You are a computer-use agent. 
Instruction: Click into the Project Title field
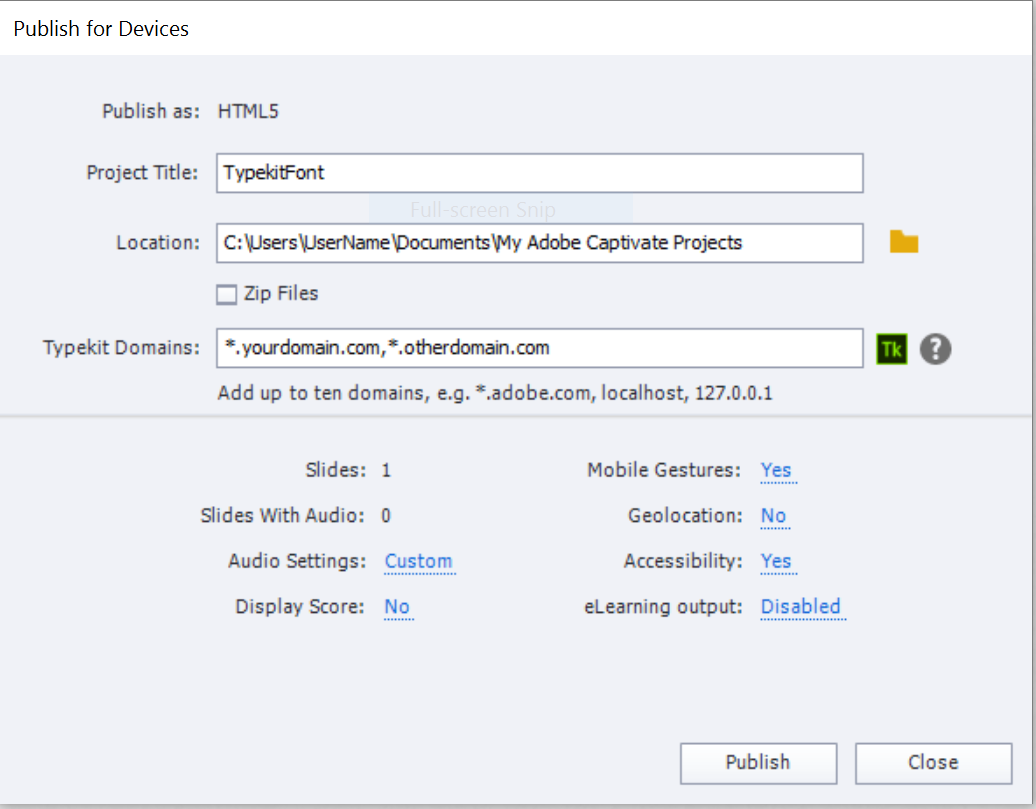539,173
